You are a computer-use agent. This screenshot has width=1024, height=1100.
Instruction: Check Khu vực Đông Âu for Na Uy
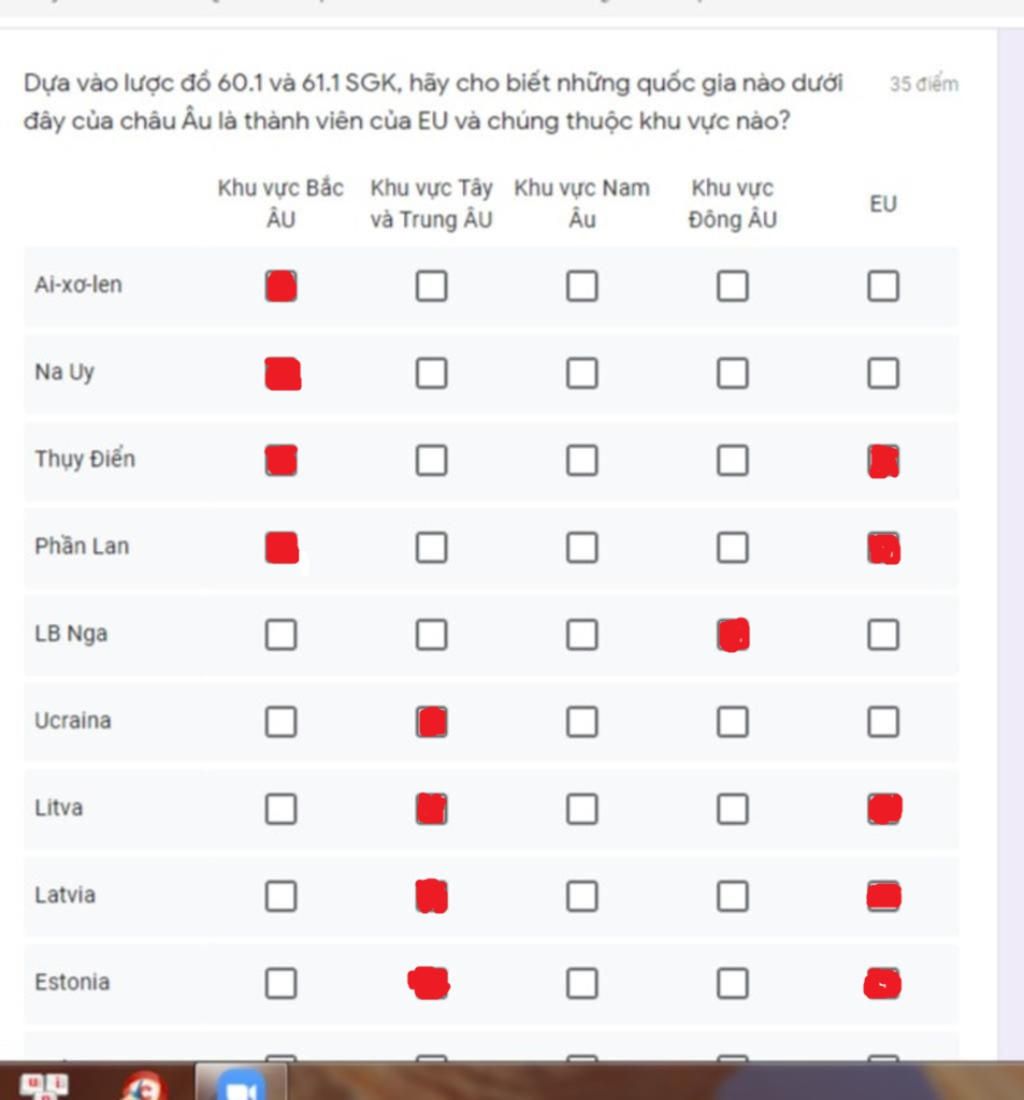pos(733,373)
